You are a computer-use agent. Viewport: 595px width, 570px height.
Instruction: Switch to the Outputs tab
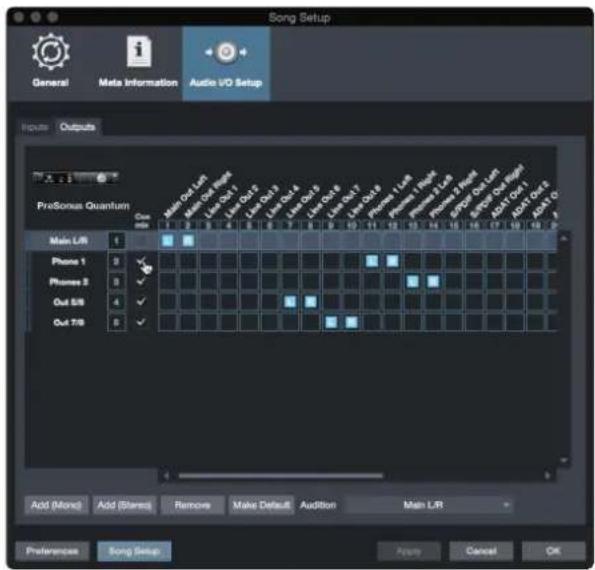pos(77,127)
